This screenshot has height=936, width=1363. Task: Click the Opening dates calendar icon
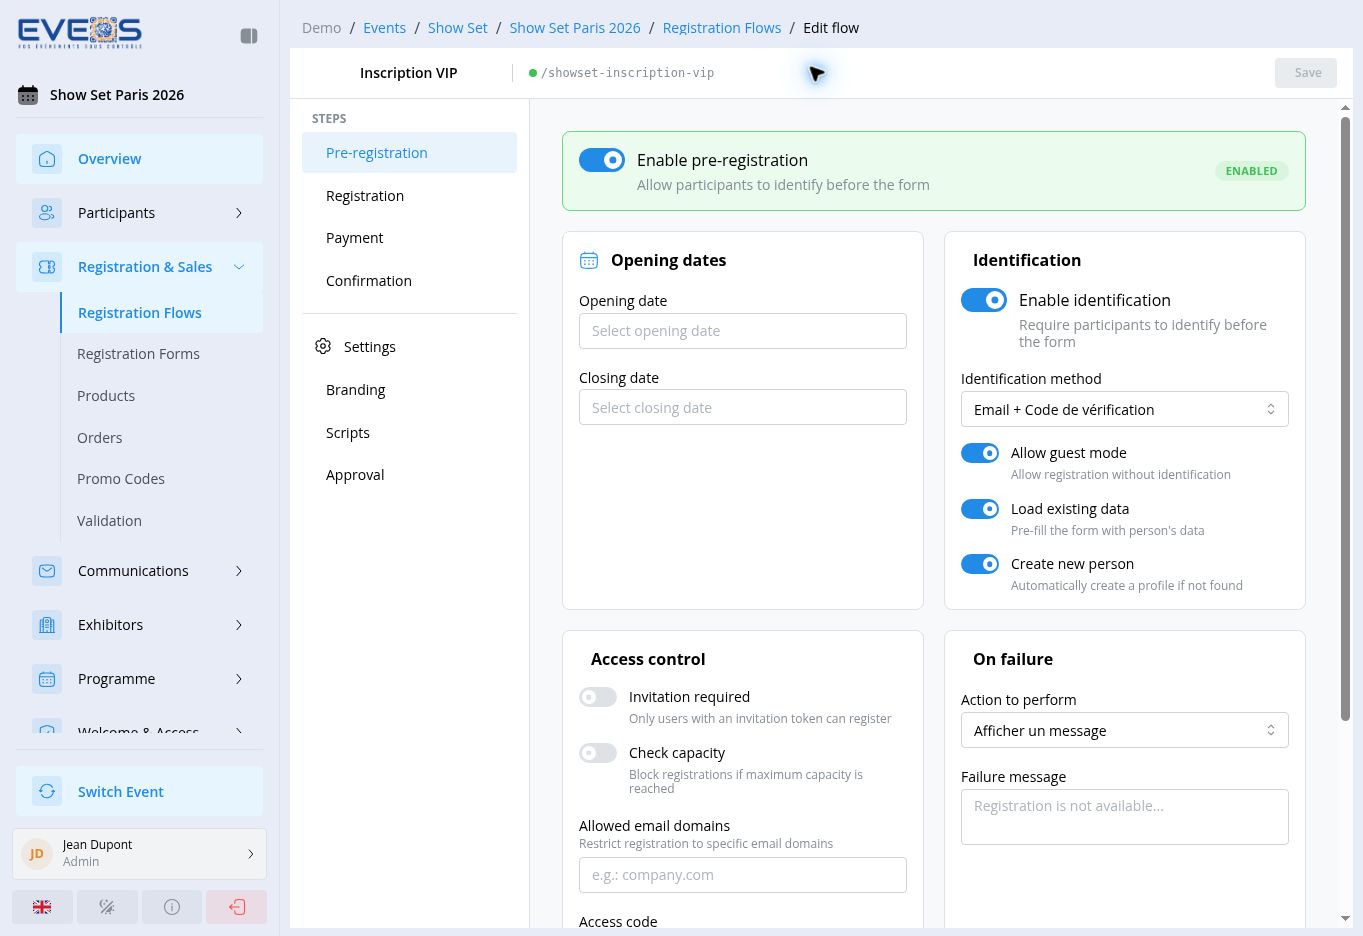coord(589,260)
